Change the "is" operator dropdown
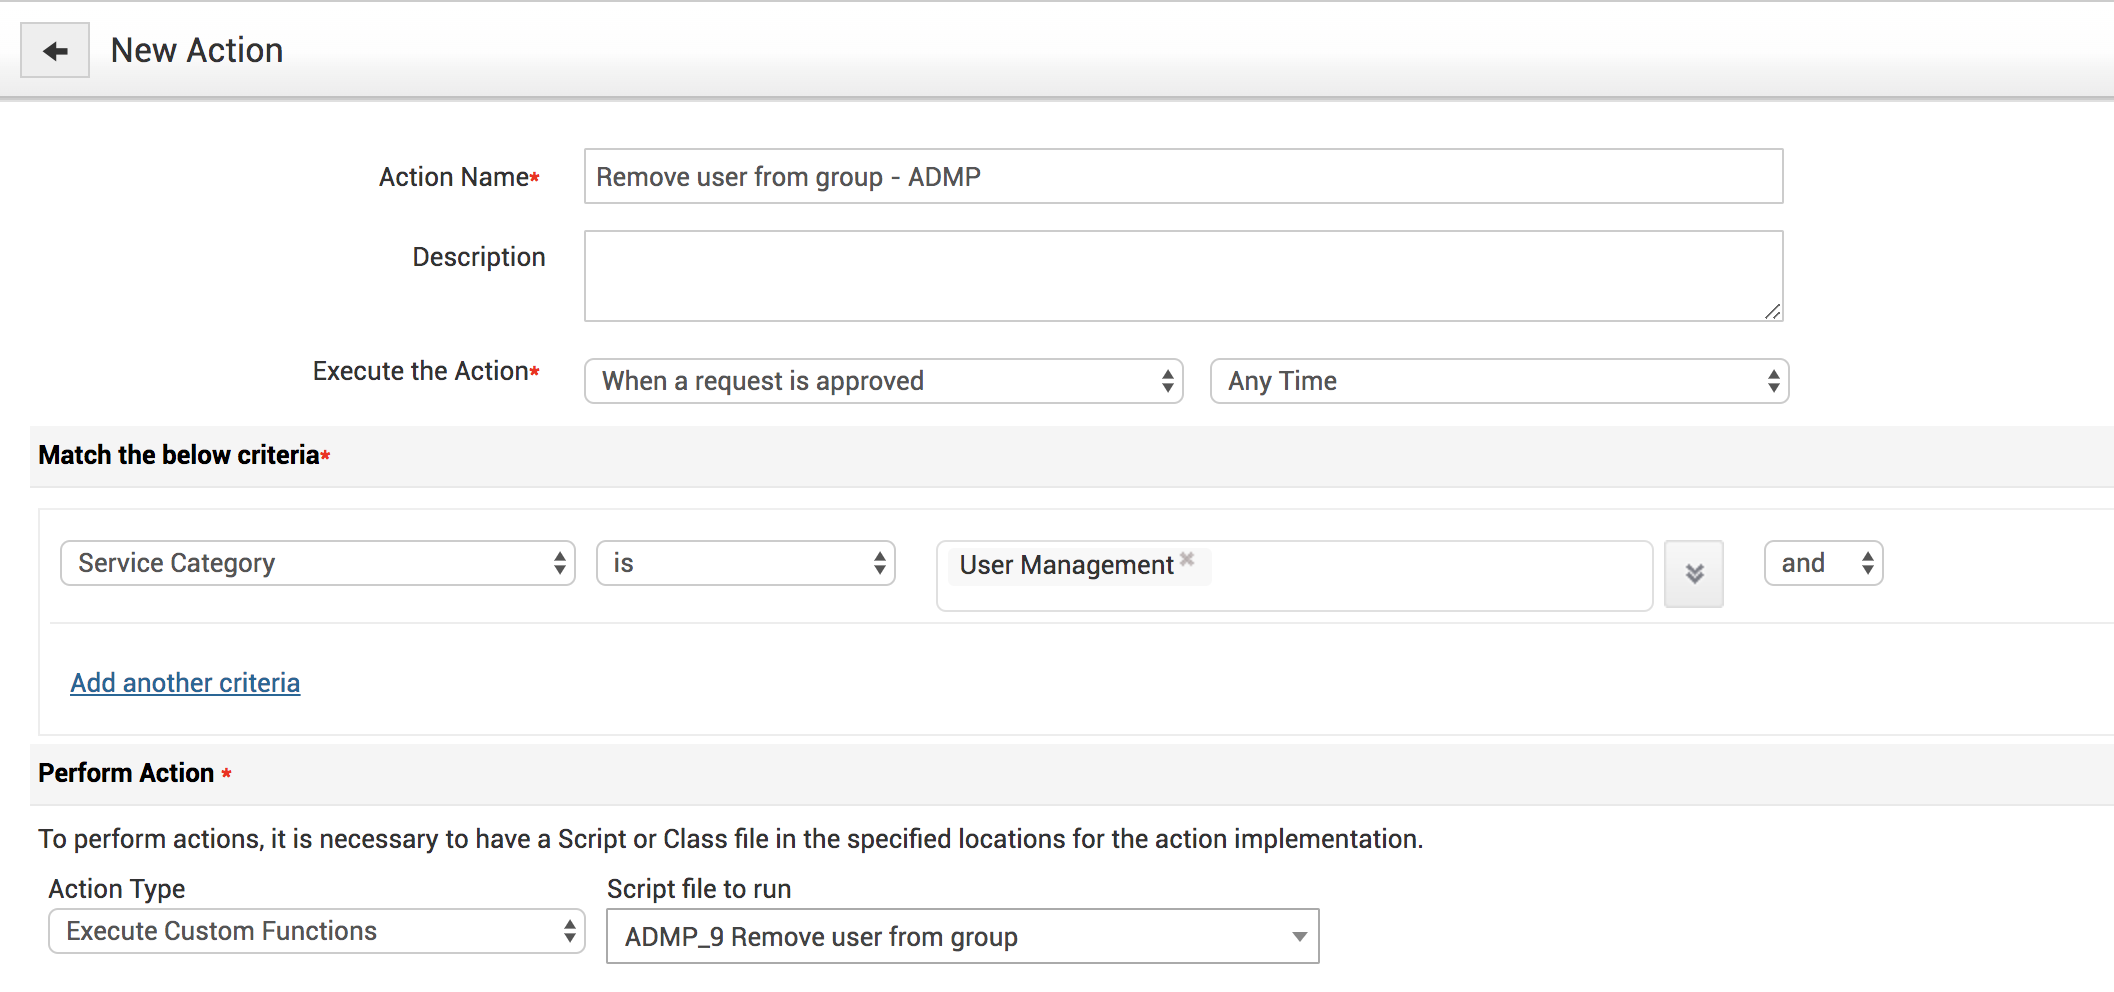Viewport: 2114px width, 992px height. click(745, 563)
